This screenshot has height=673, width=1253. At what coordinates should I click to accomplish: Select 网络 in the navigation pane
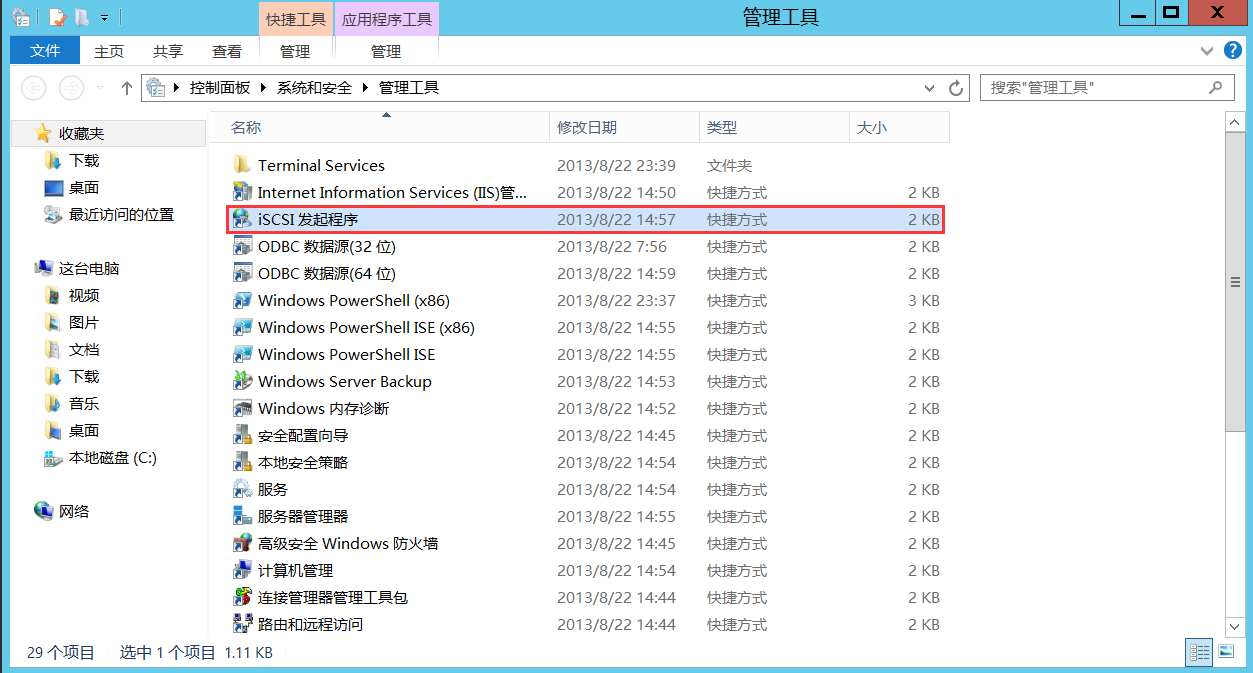[x=74, y=511]
